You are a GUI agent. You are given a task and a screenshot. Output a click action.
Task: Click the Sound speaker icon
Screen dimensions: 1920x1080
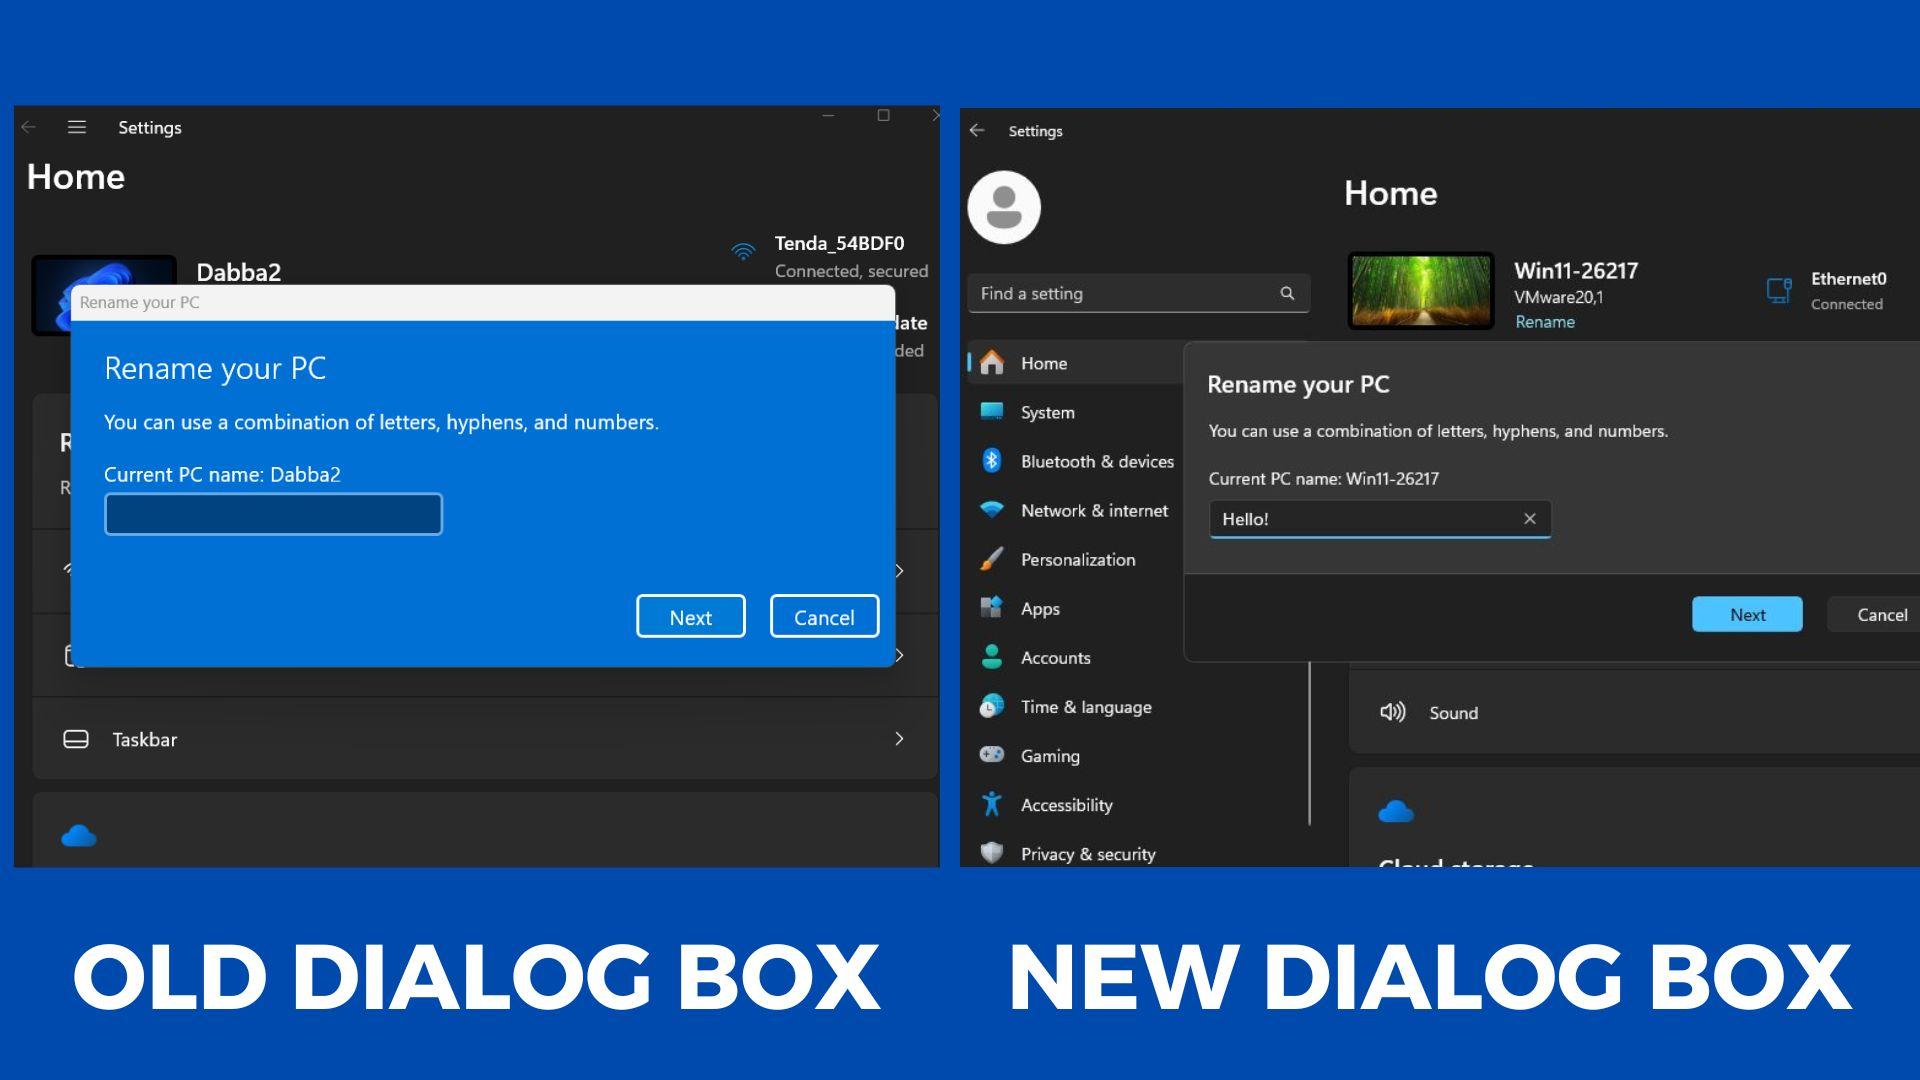click(1392, 712)
